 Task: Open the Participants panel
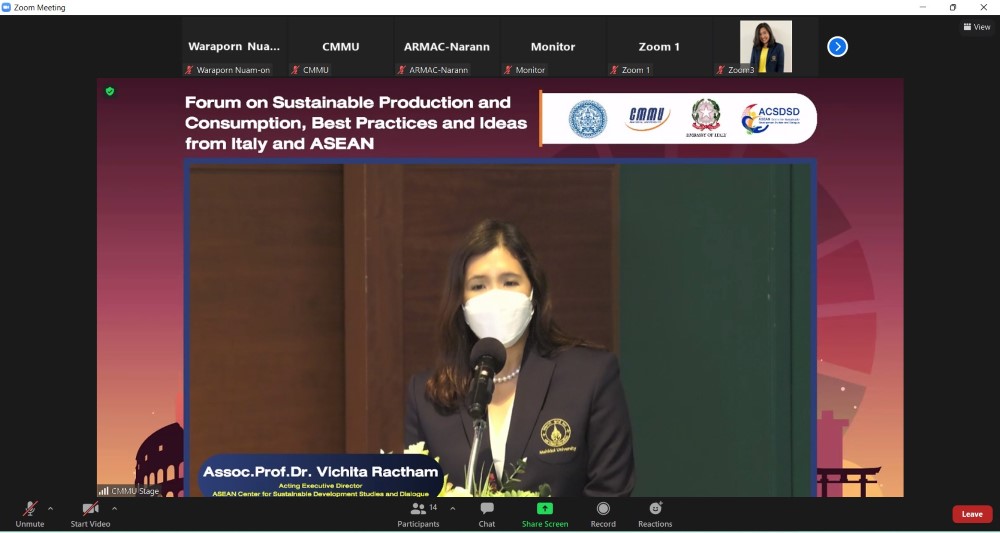418,512
